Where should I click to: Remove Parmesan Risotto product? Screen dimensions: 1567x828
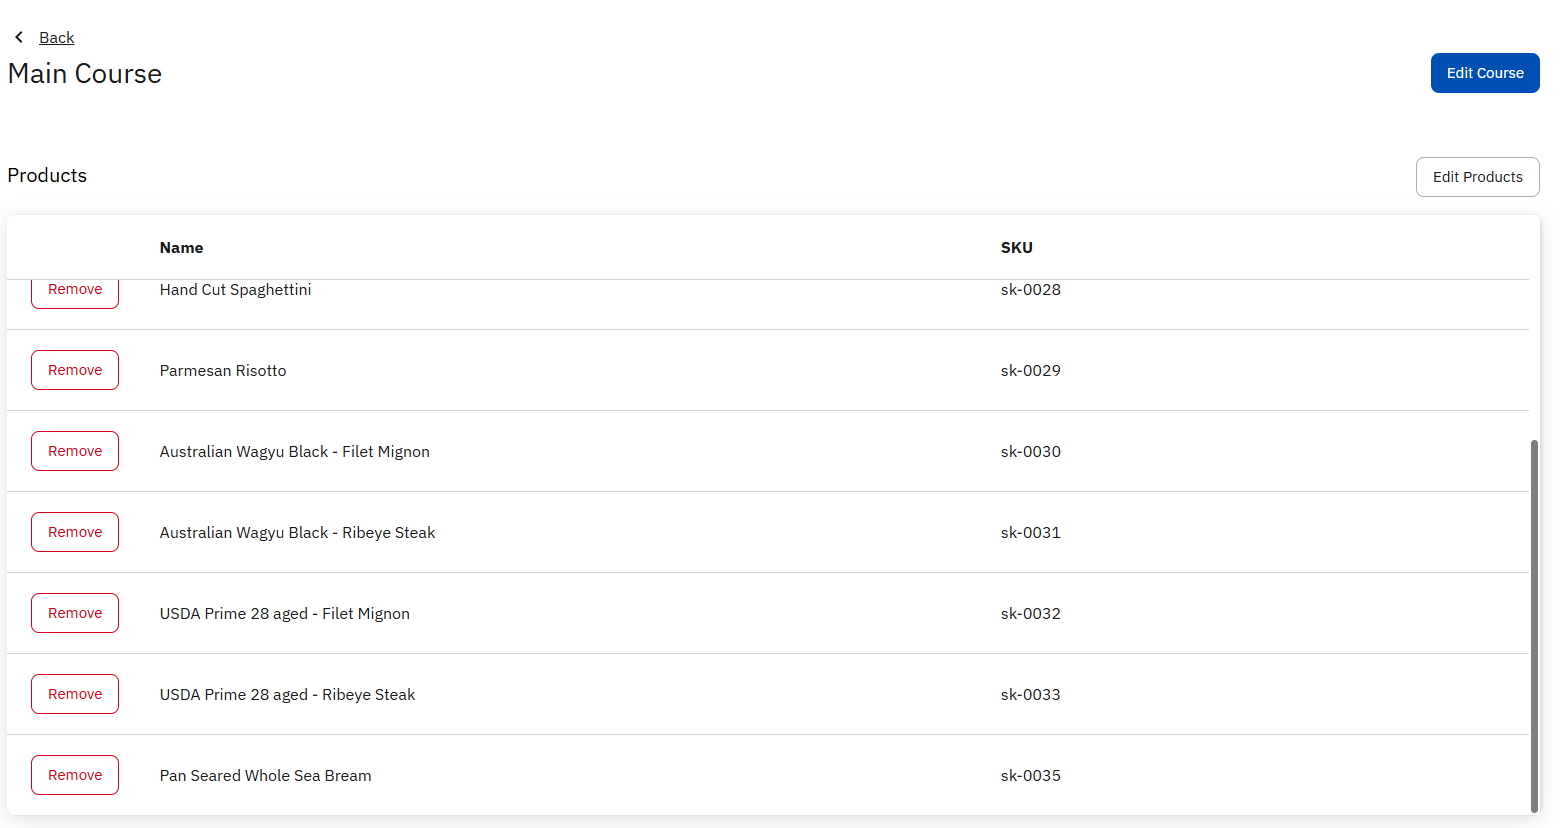(x=75, y=370)
